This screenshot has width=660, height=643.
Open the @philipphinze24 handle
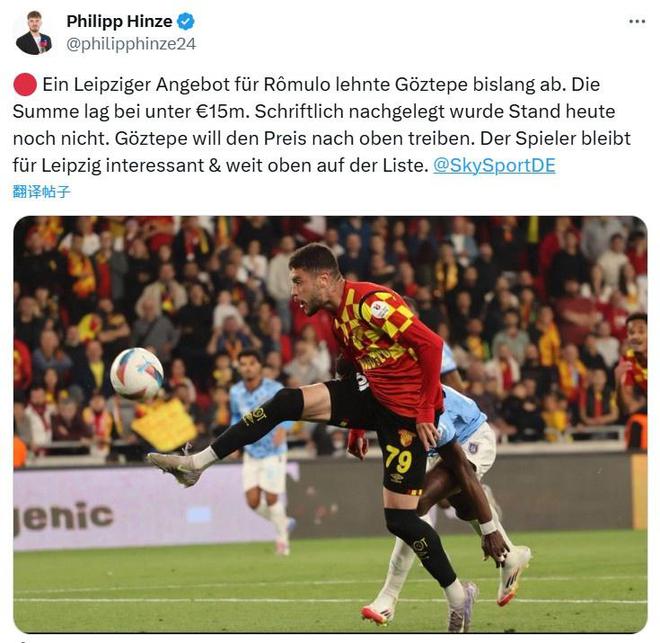click(131, 44)
